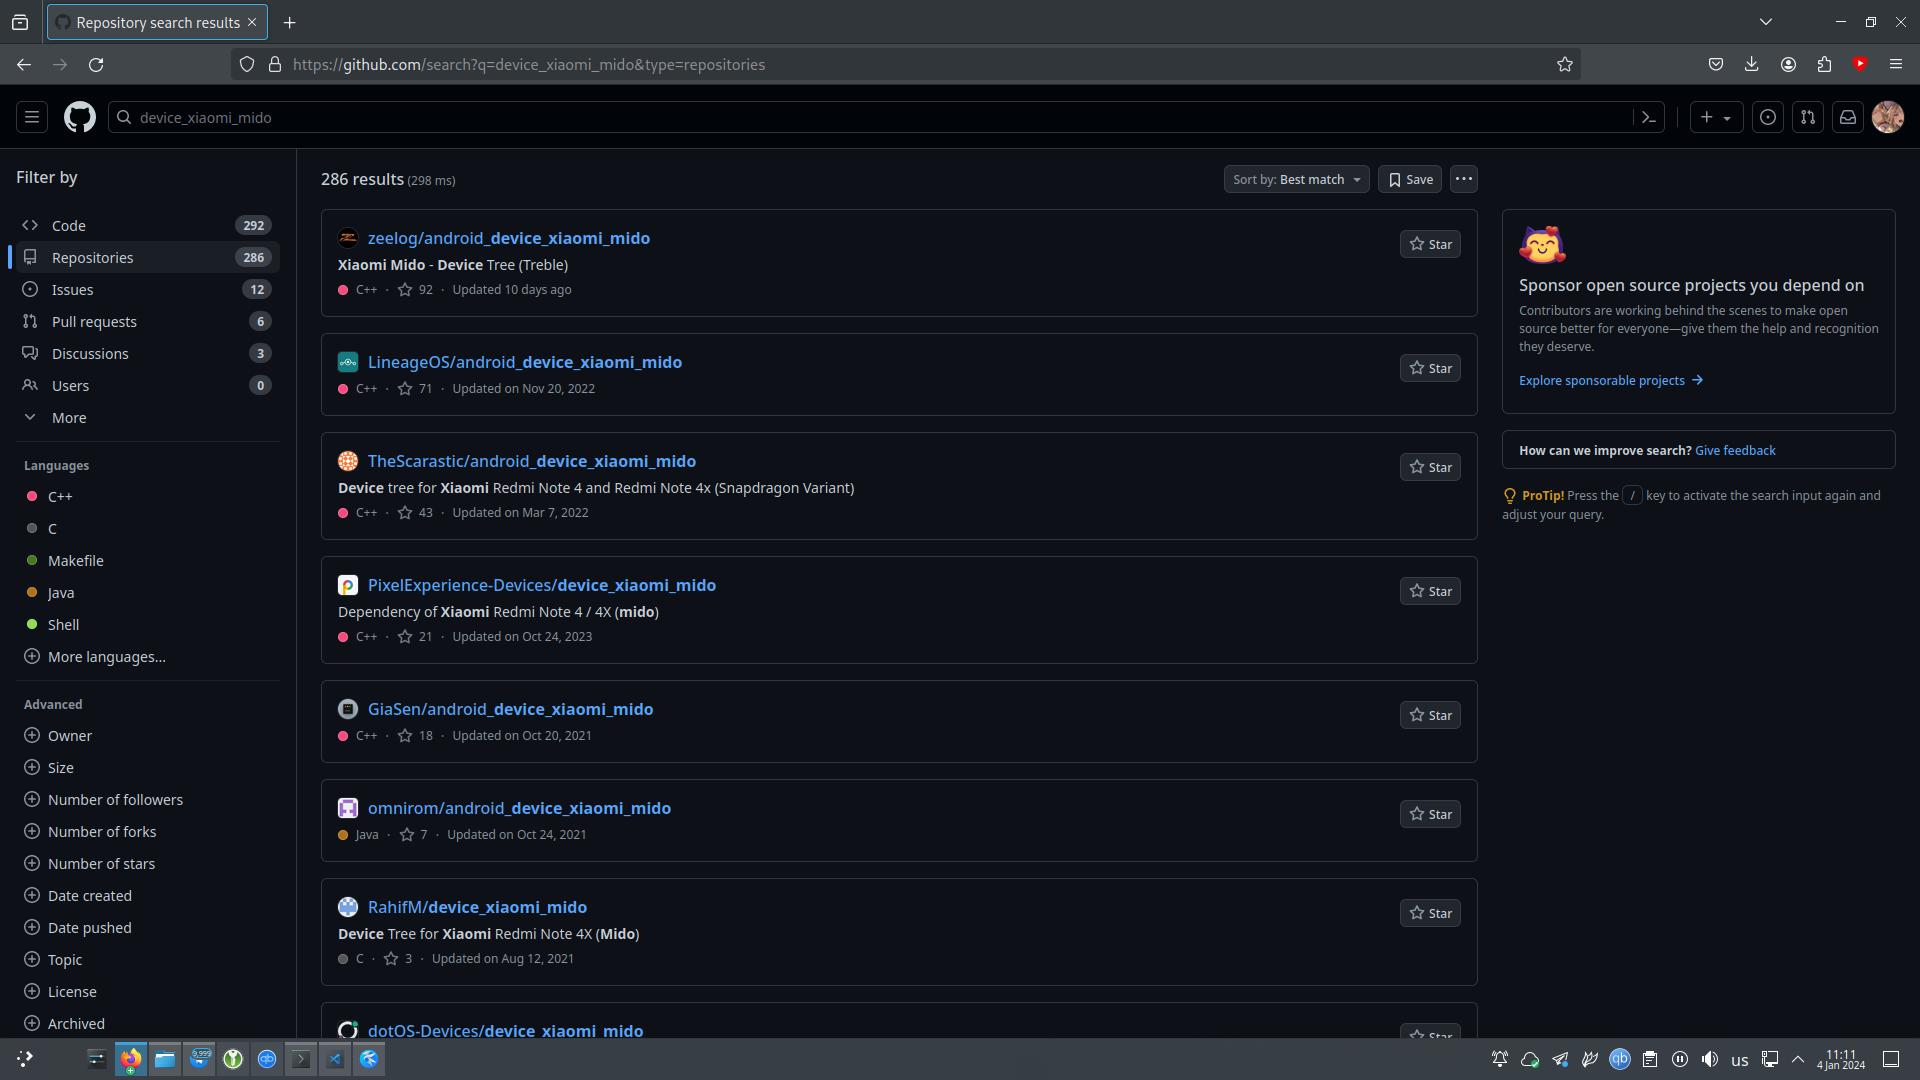
Task: Click LineageOS repository avatar
Action: tap(348, 362)
